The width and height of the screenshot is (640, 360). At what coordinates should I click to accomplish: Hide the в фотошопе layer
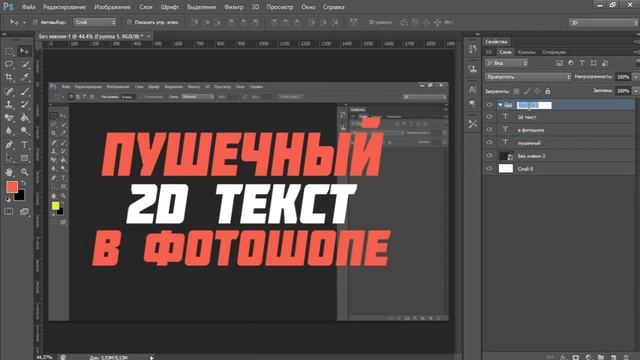pyautogui.click(x=489, y=130)
